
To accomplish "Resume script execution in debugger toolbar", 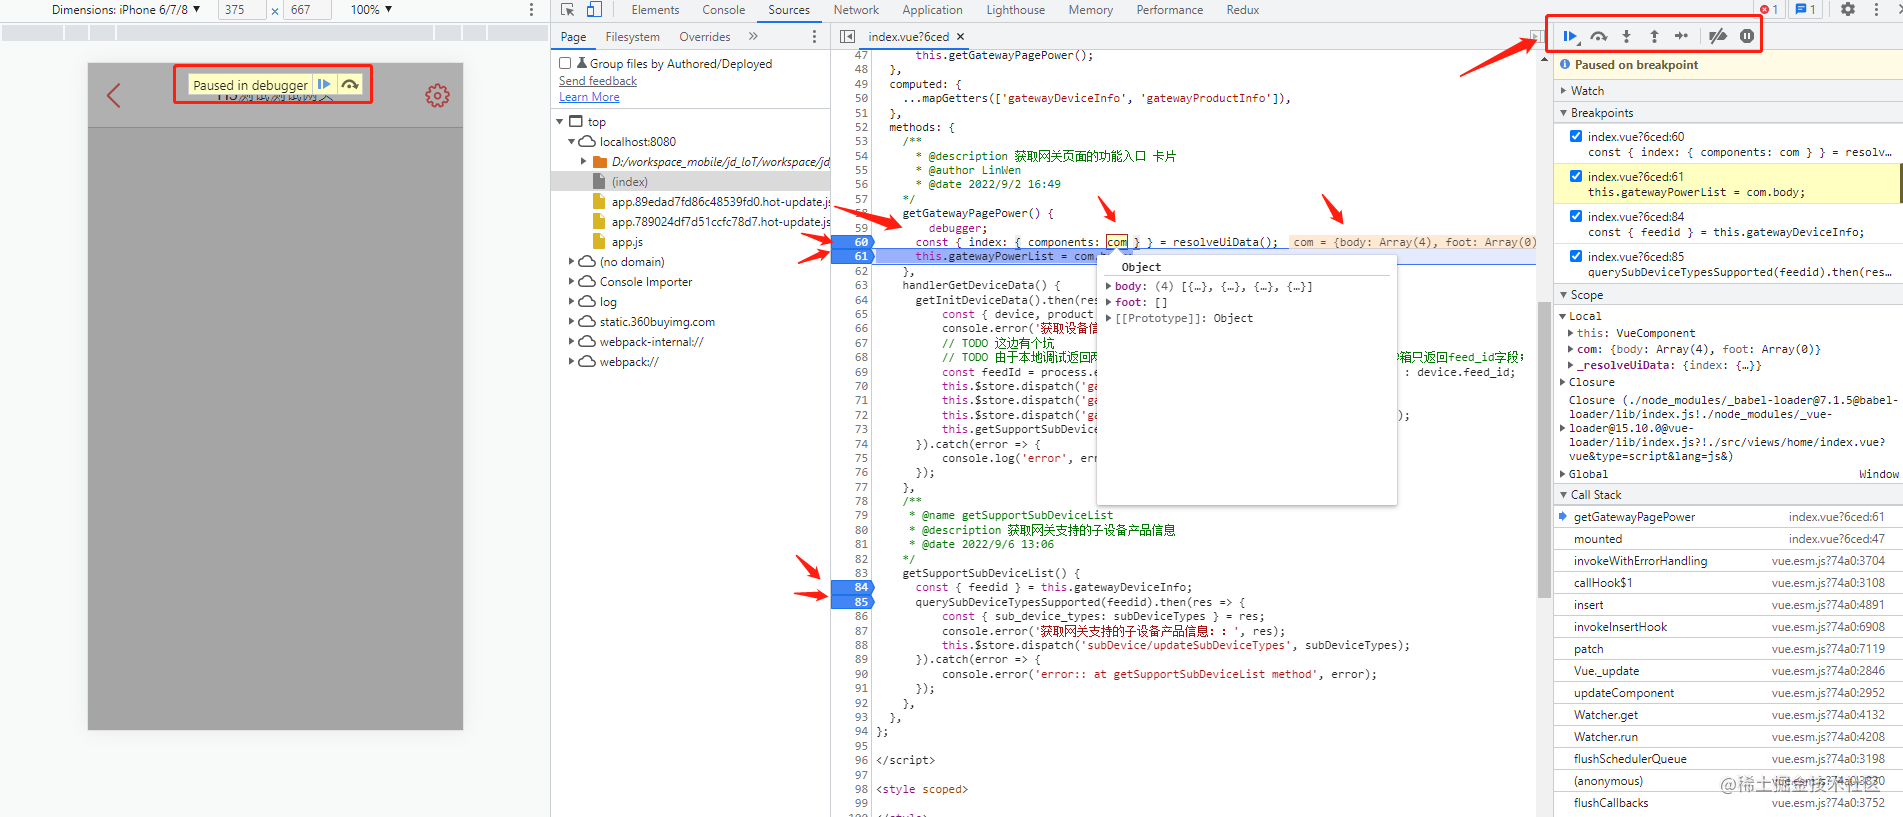I will (x=1570, y=37).
